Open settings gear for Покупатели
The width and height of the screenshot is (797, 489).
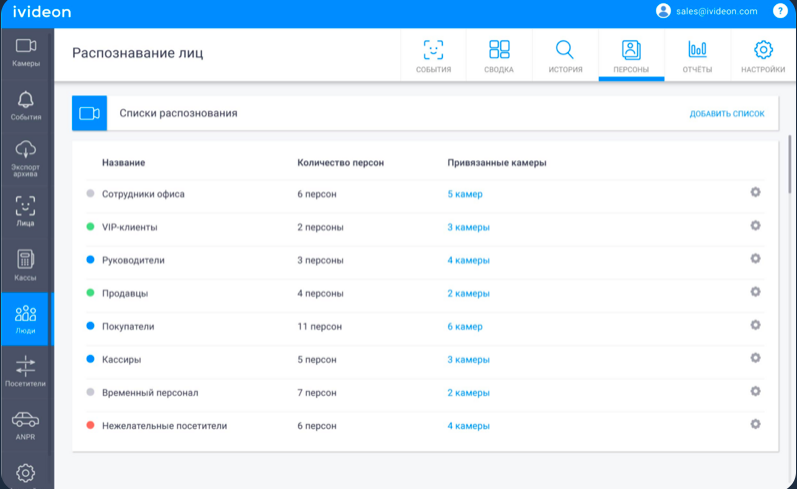click(755, 325)
